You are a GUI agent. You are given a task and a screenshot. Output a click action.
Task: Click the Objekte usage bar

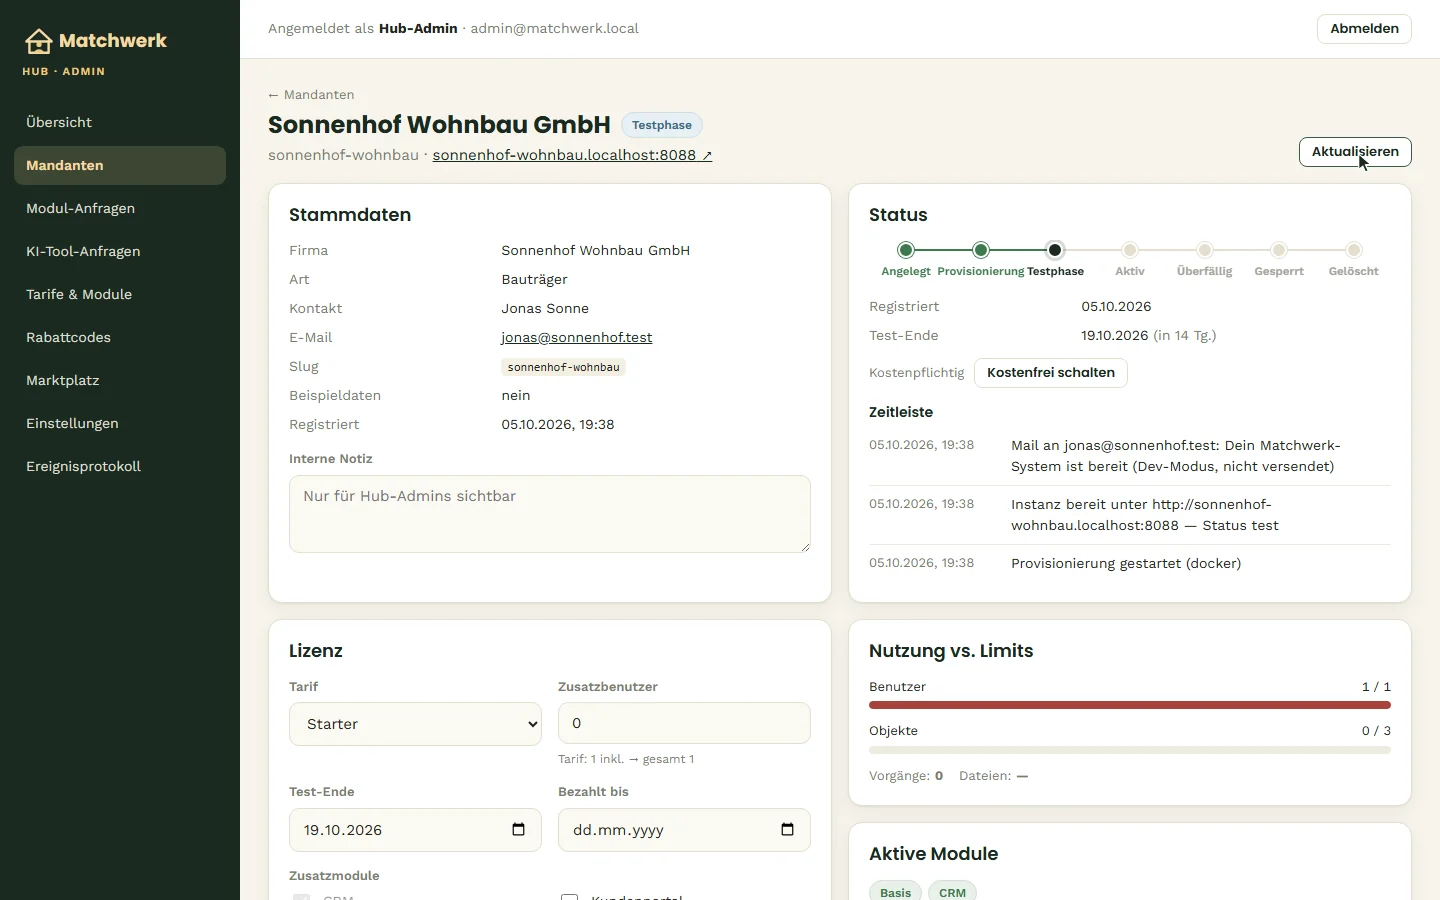[1130, 749]
